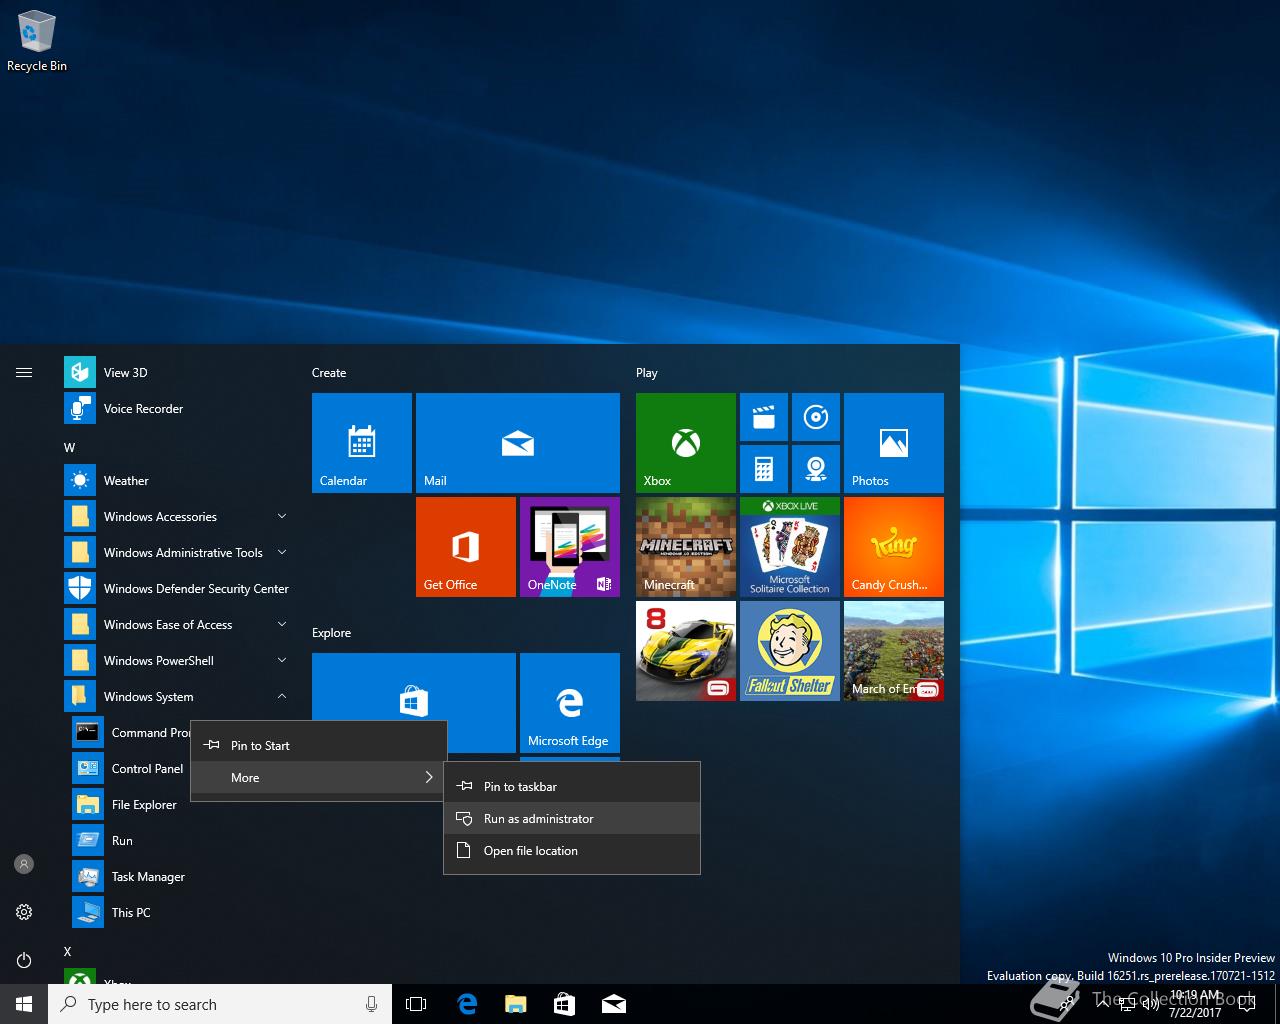
Task: Open the Recycle Bin desktop icon
Action: point(36,40)
